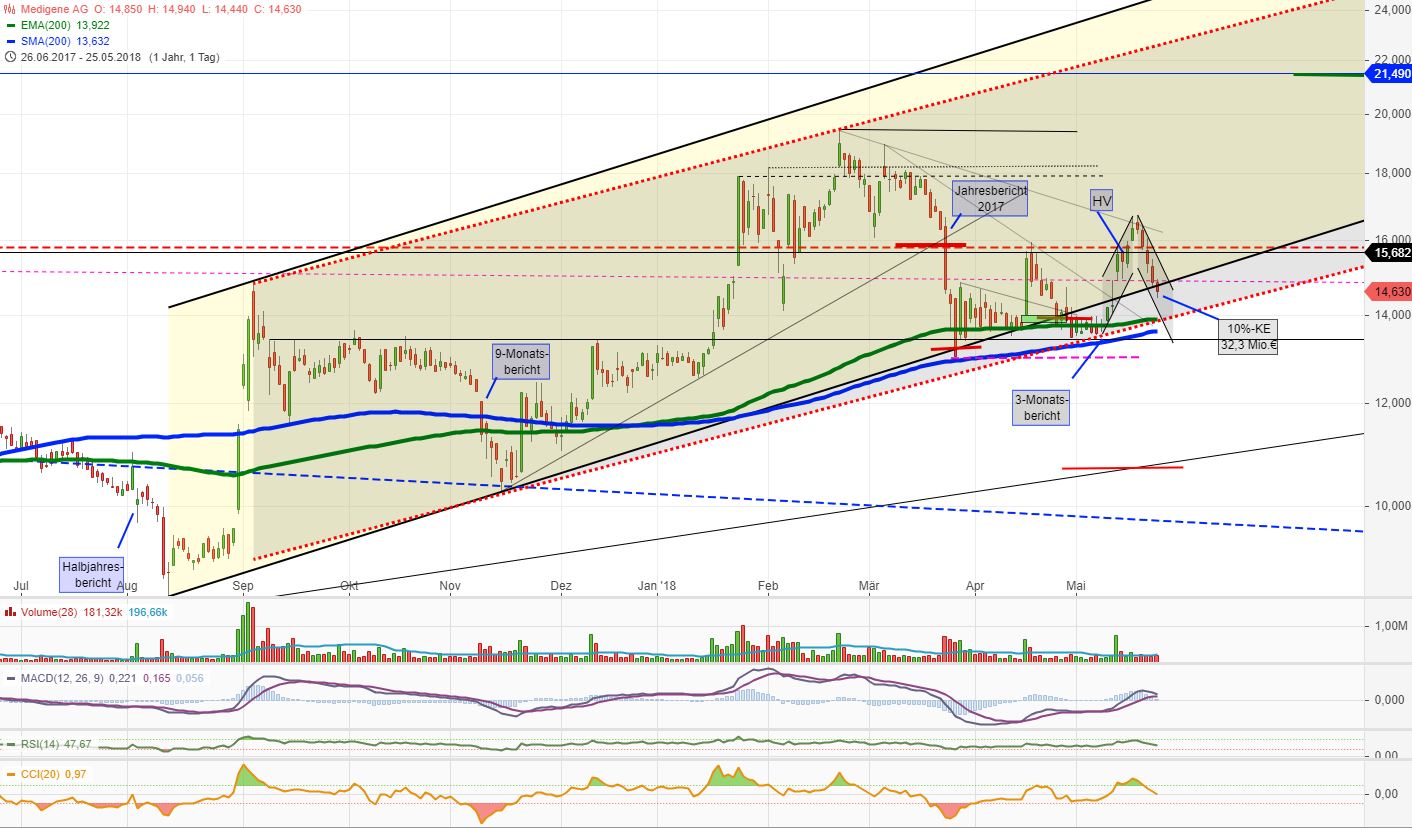Click the 'Jahresbericht 2017' annotation label
This screenshot has width=1412, height=829.
991,198
